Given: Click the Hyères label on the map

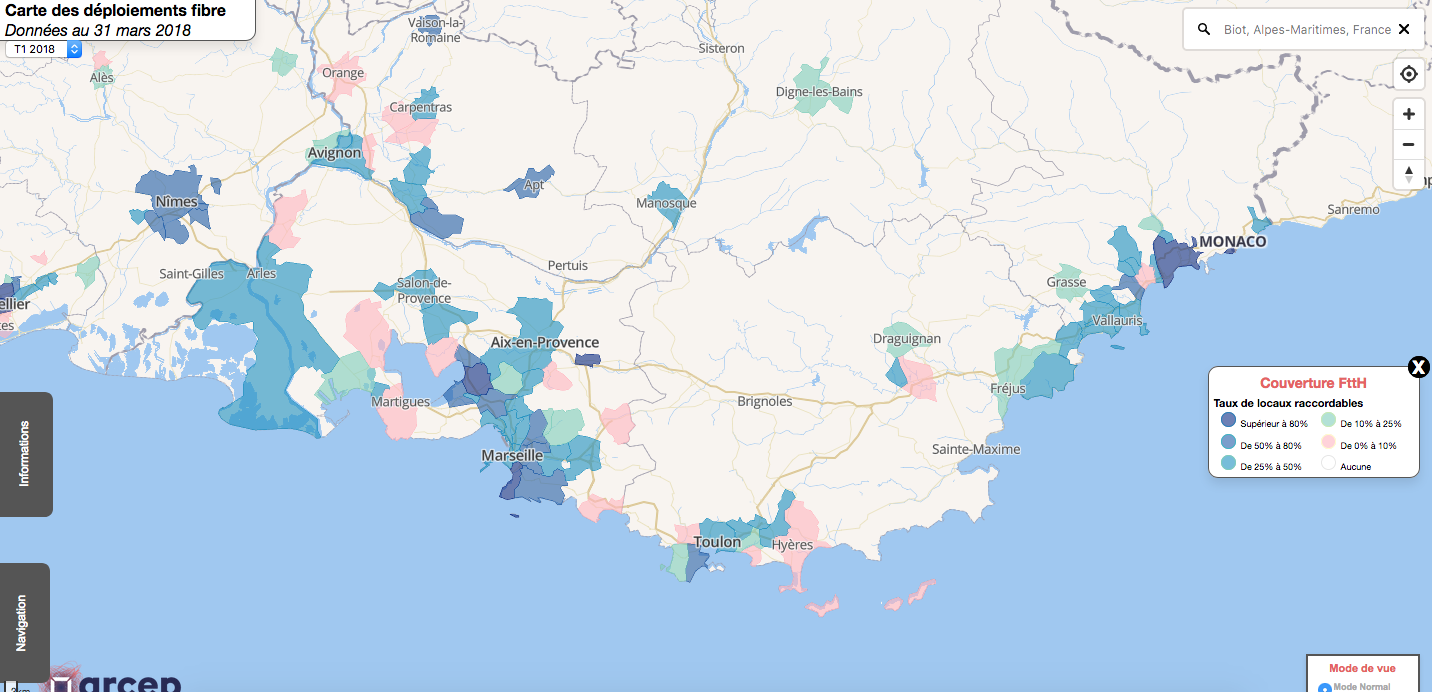Looking at the screenshot, I should pos(793,545).
